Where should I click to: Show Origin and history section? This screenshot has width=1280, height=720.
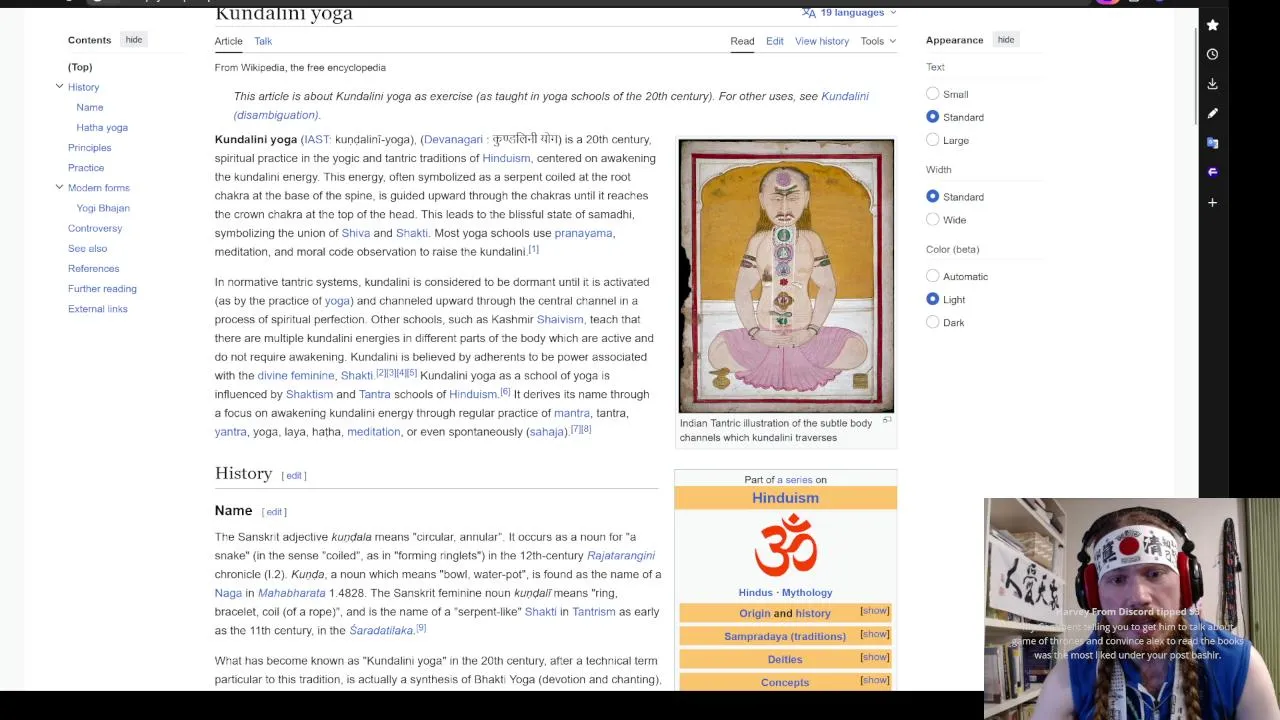(x=874, y=611)
